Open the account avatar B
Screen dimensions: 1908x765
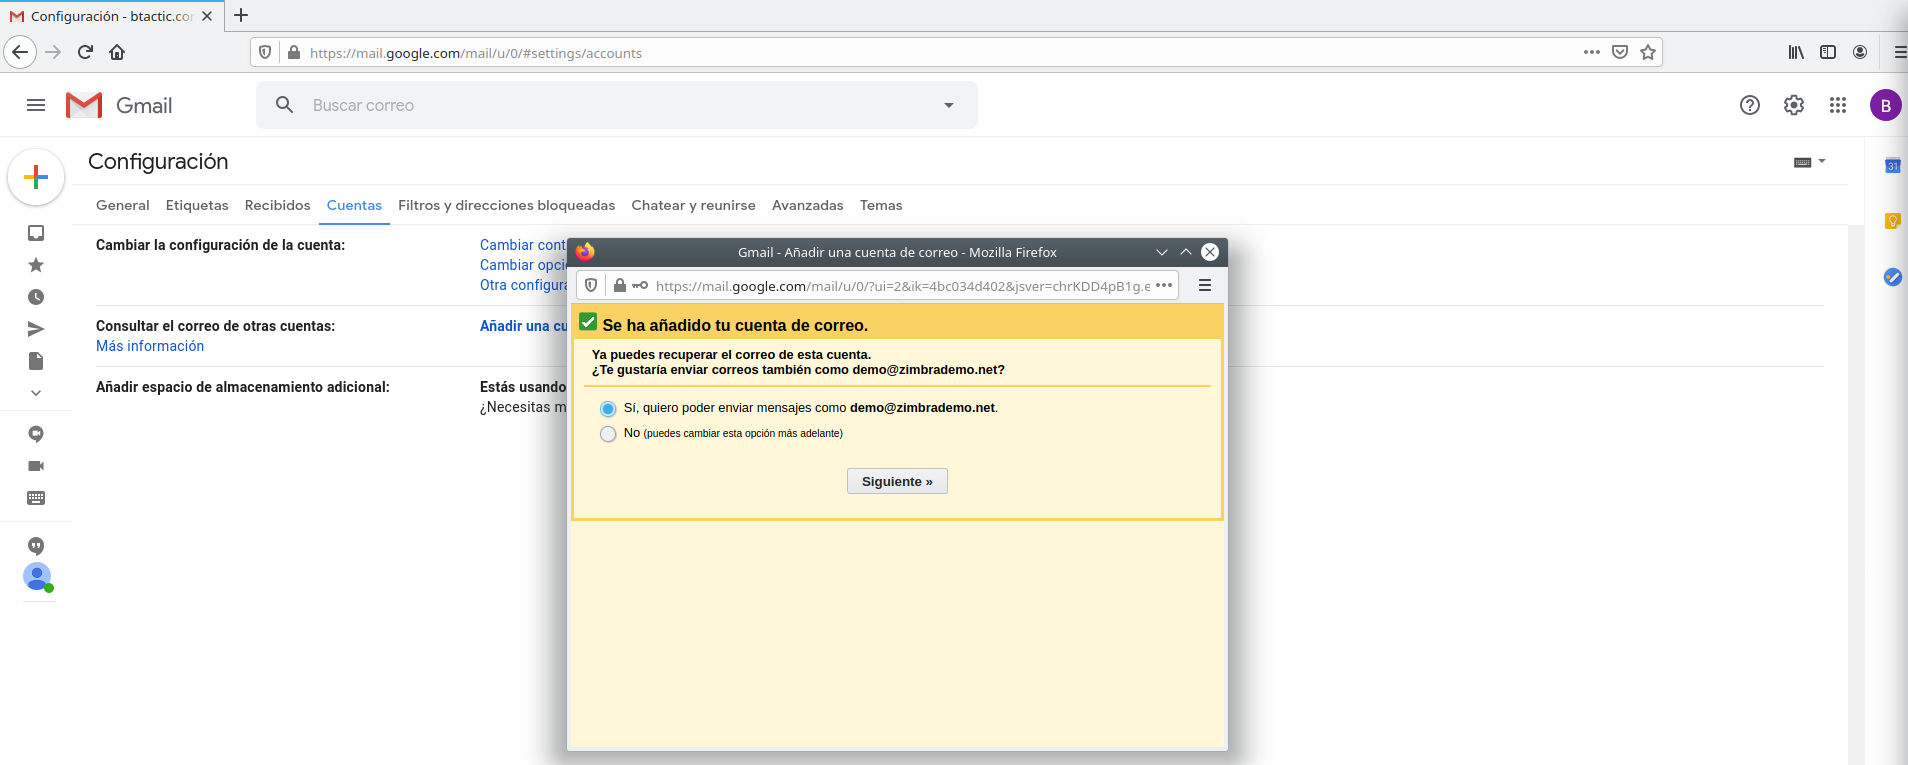pos(1885,105)
